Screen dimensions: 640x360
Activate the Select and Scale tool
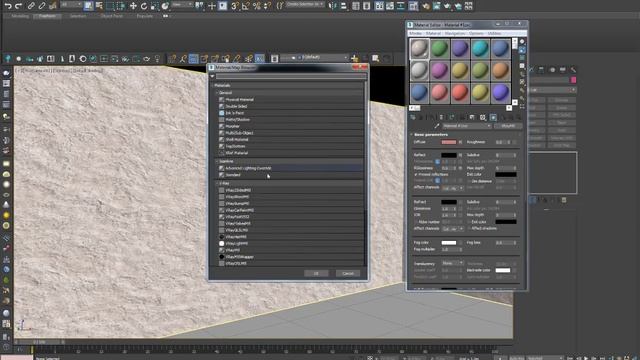(155, 6)
